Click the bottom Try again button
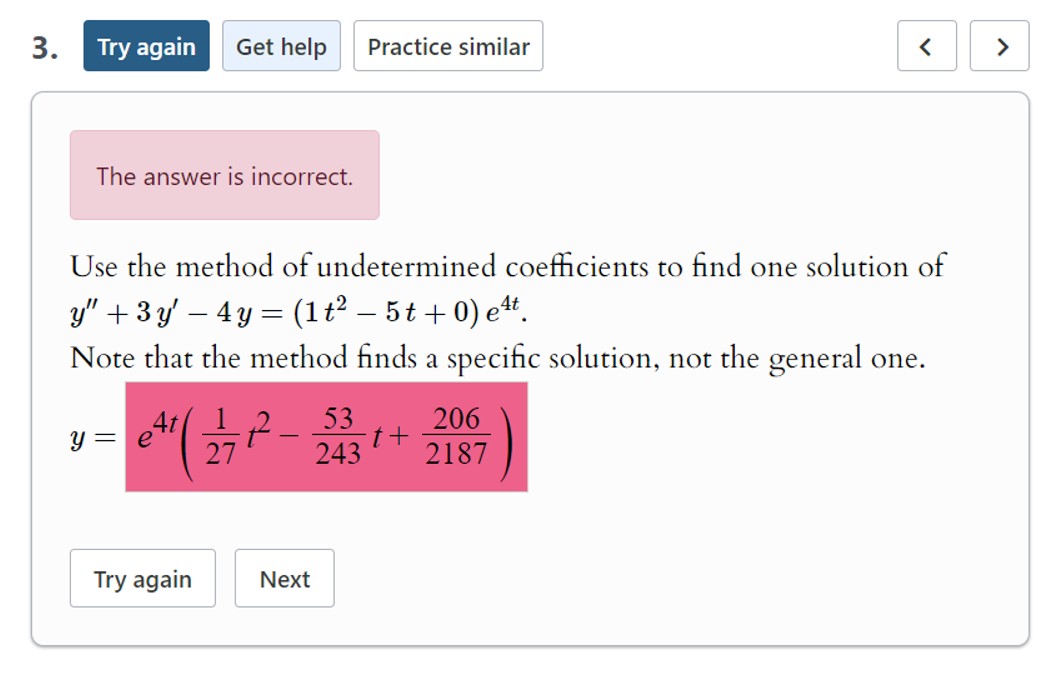 (142, 579)
